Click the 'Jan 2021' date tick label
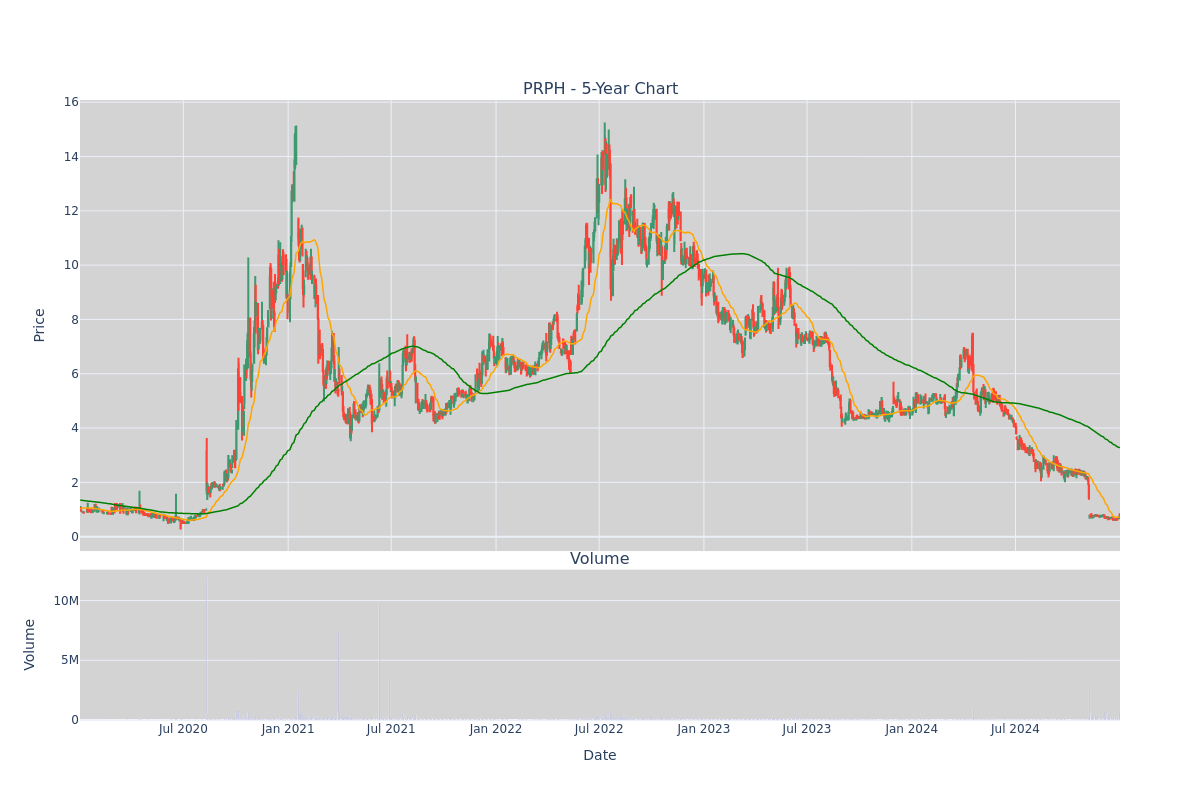Viewport: 1200px width, 800px height. coord(288,729)
